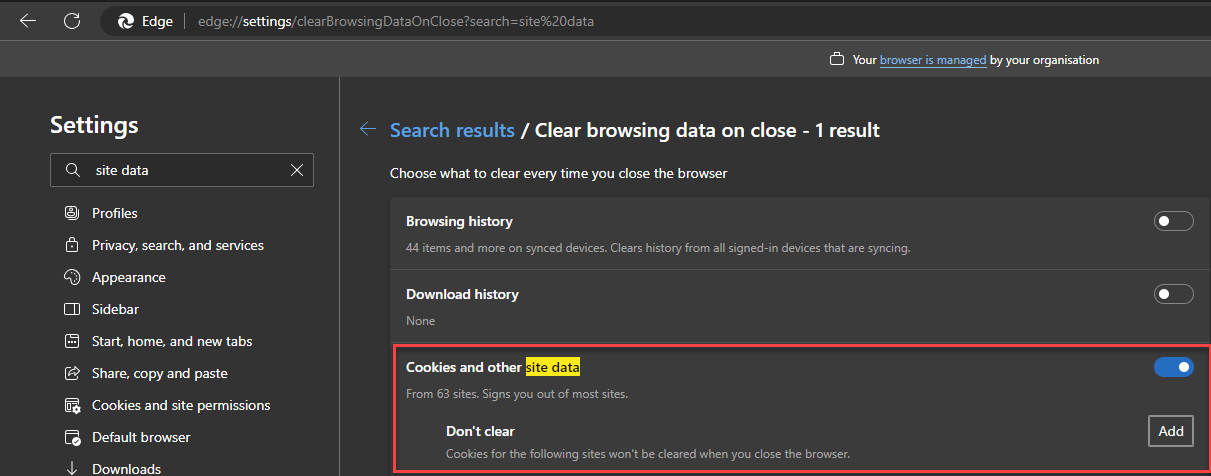Click the Default browser icon
The image size is (1211, 476).
[71, 437]
